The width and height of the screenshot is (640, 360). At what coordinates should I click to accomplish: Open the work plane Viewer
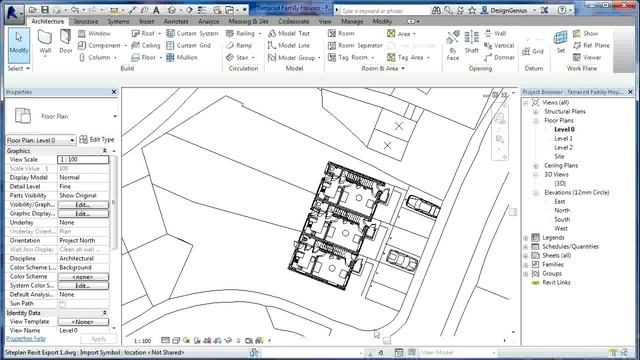click(x=587, y=58)
